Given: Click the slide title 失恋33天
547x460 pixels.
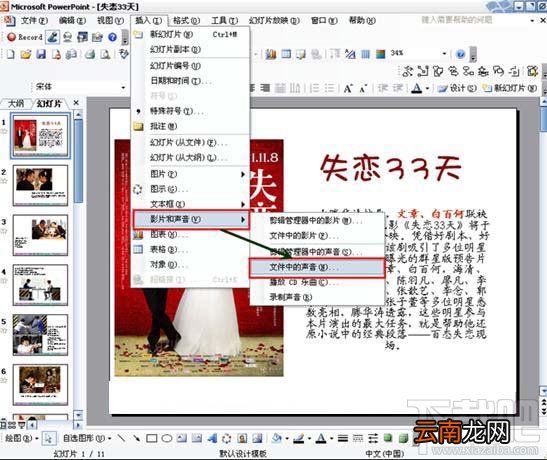Looking at the screenshot, I should [391, 168].
